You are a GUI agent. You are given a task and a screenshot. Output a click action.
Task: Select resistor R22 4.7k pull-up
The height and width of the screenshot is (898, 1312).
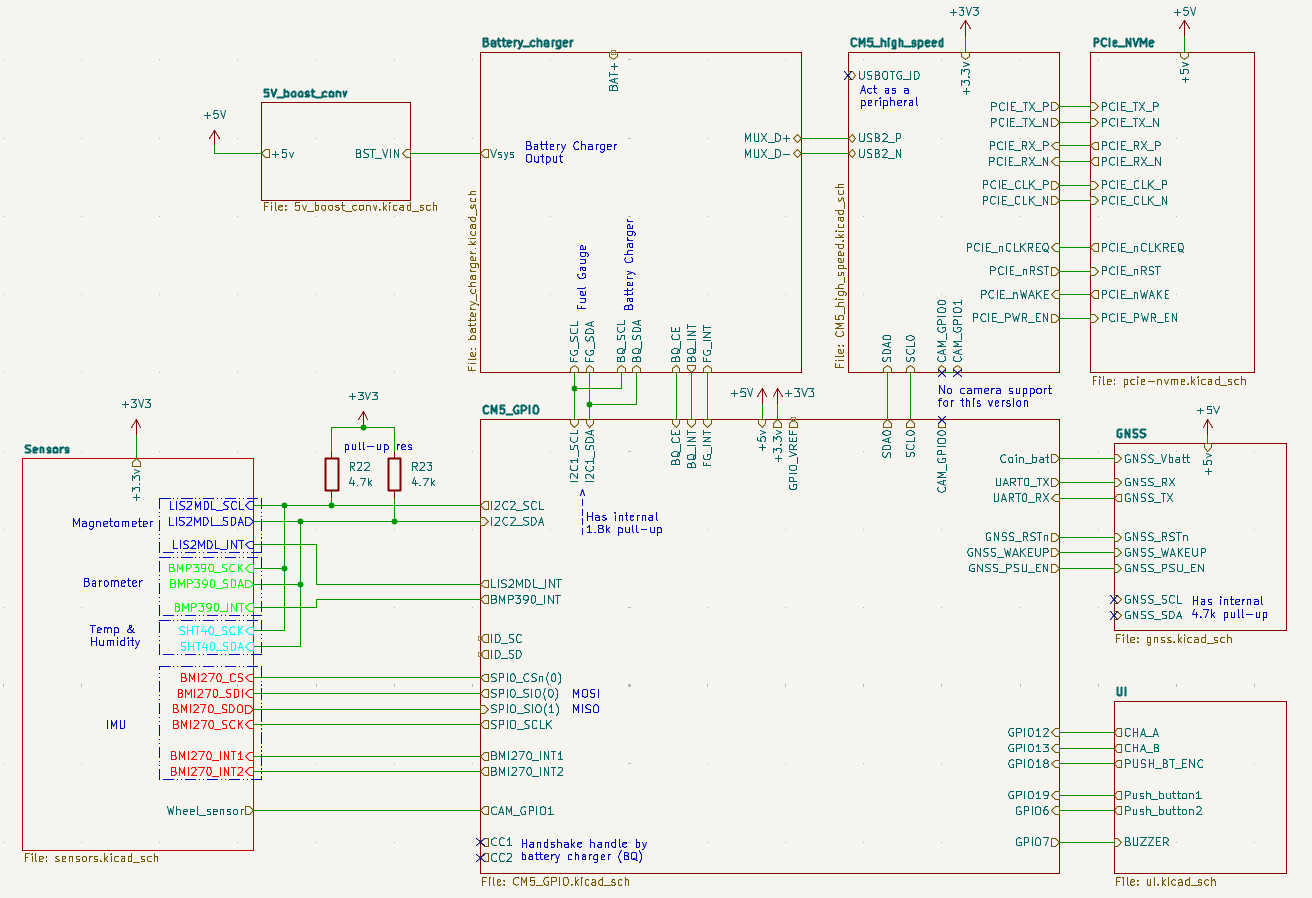[x=331, y=474]
